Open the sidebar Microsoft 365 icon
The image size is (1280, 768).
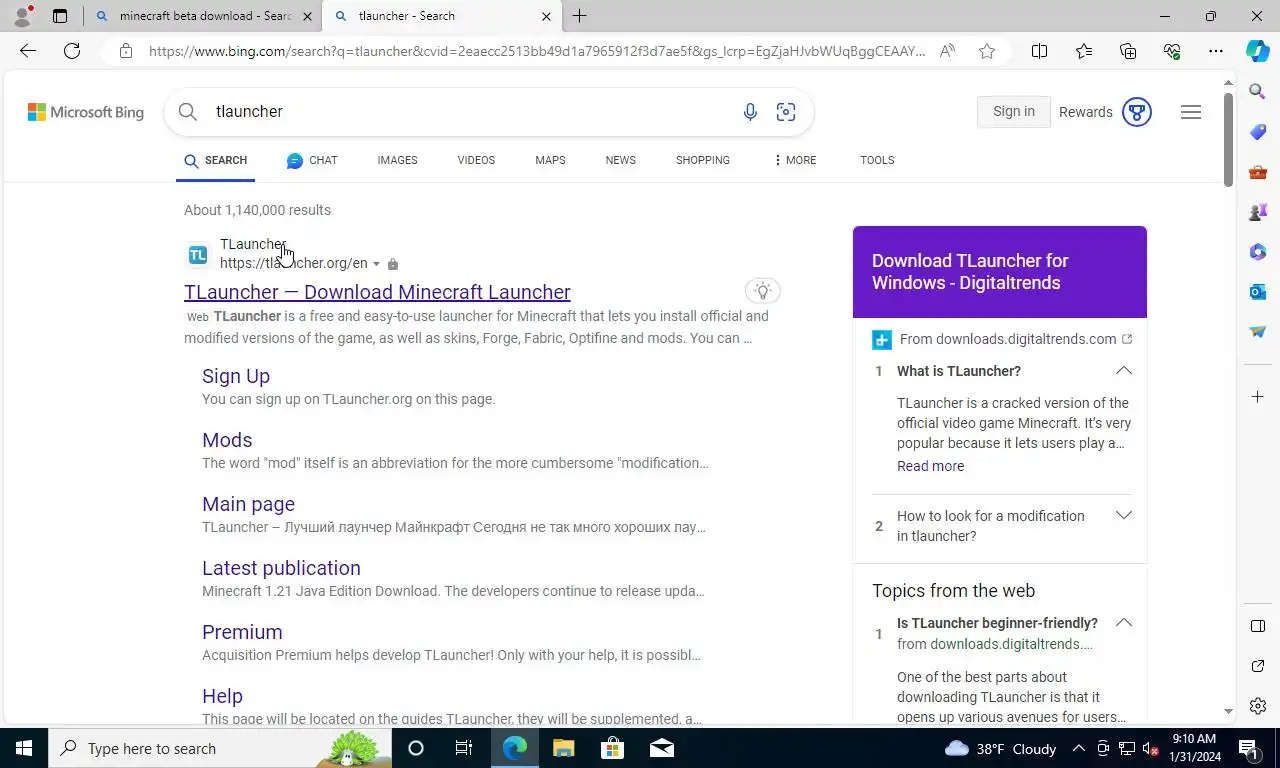(x=1258, y=252)
